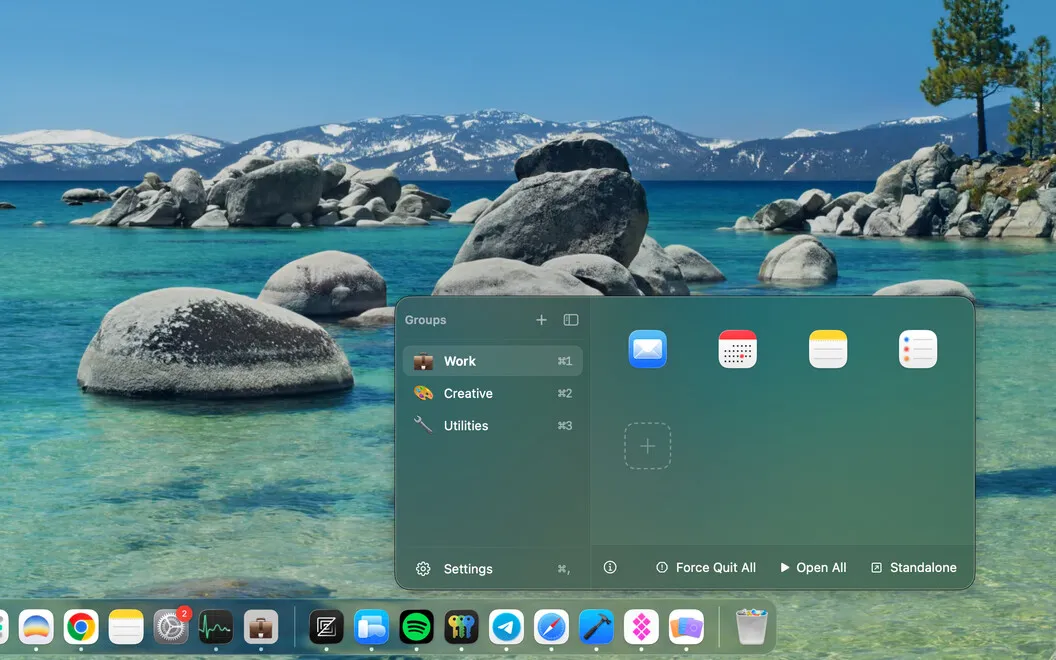Open the Reminders app in the Work group

click(x=918, y=349)
